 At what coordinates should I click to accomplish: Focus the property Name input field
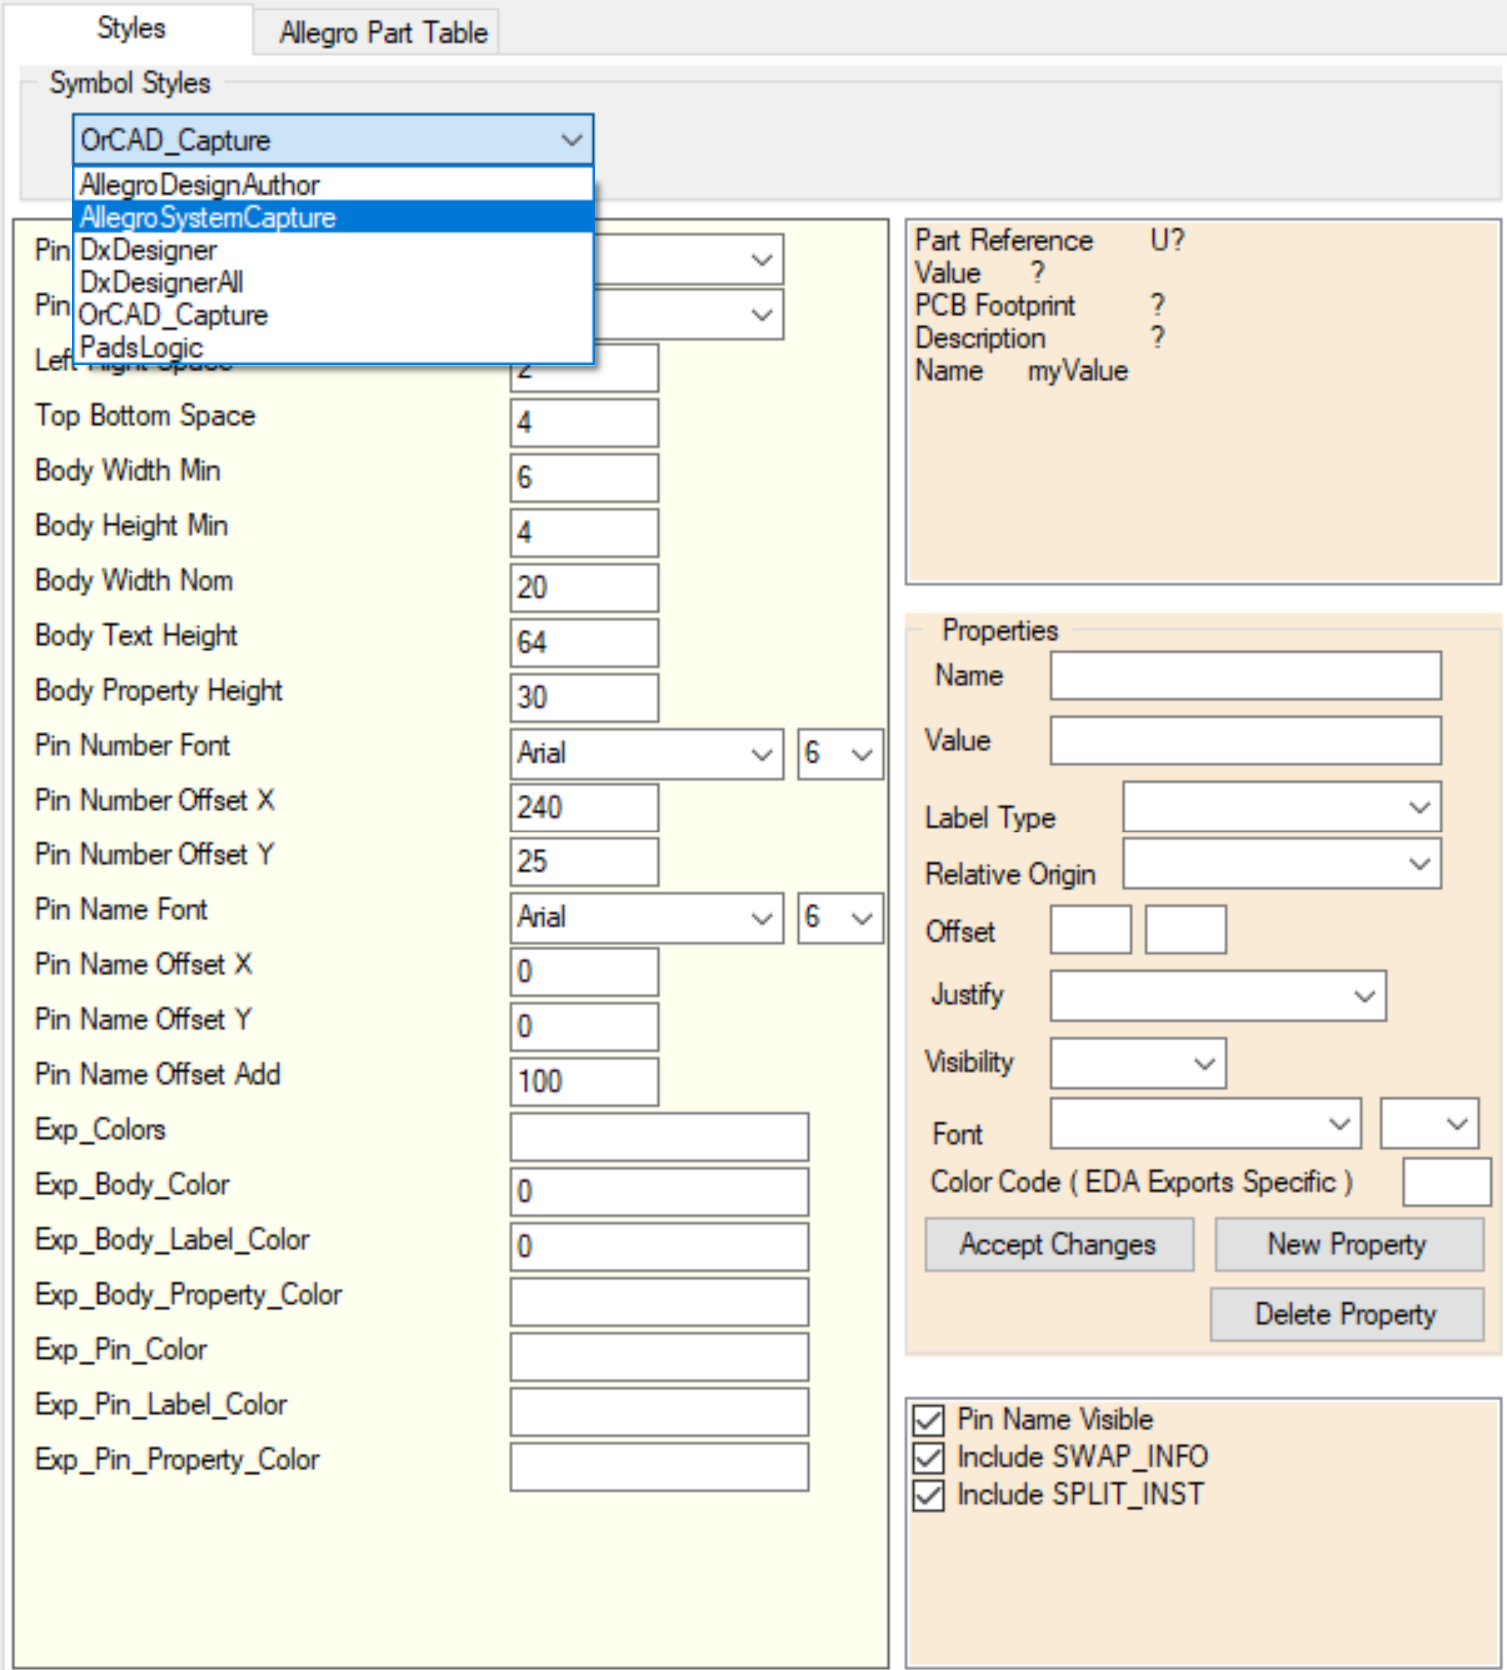(x=1245, y=676)
